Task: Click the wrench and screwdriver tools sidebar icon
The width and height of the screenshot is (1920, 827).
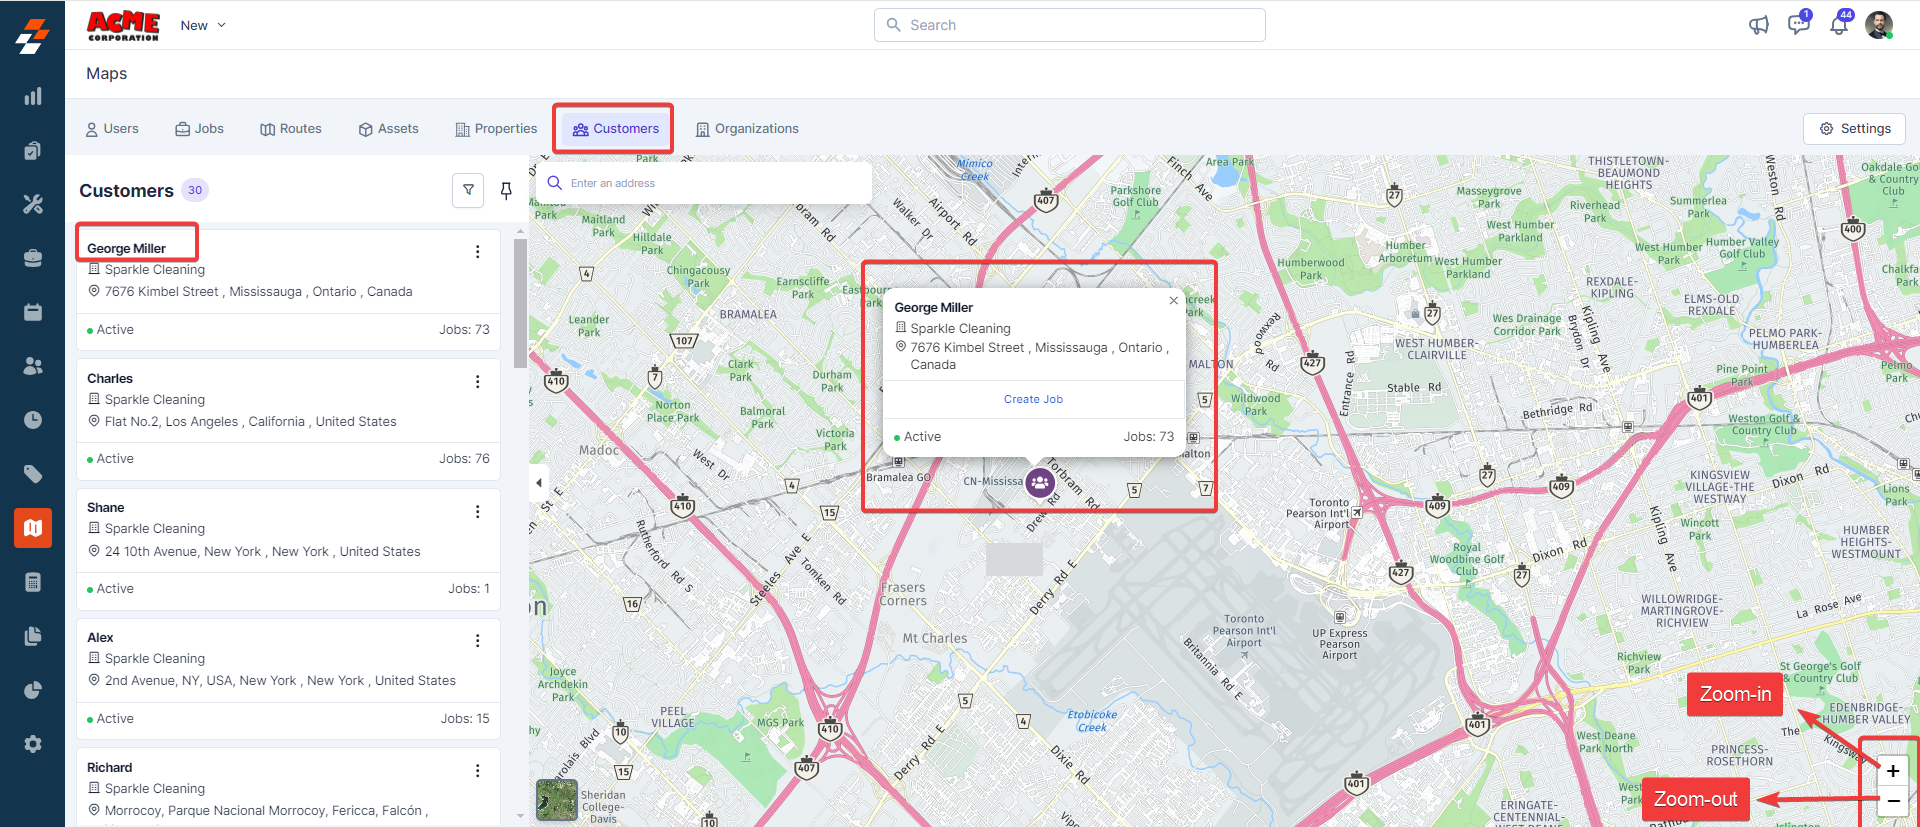Action: click(x=33, y=204)
